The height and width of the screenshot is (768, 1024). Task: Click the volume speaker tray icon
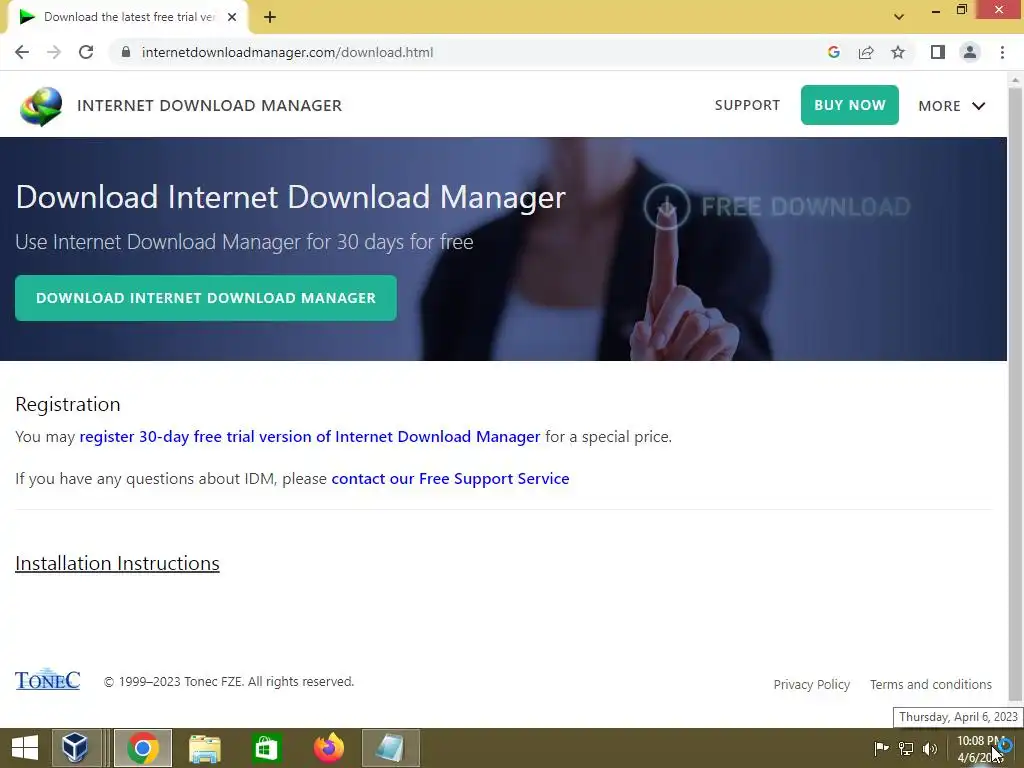point(929,748)
